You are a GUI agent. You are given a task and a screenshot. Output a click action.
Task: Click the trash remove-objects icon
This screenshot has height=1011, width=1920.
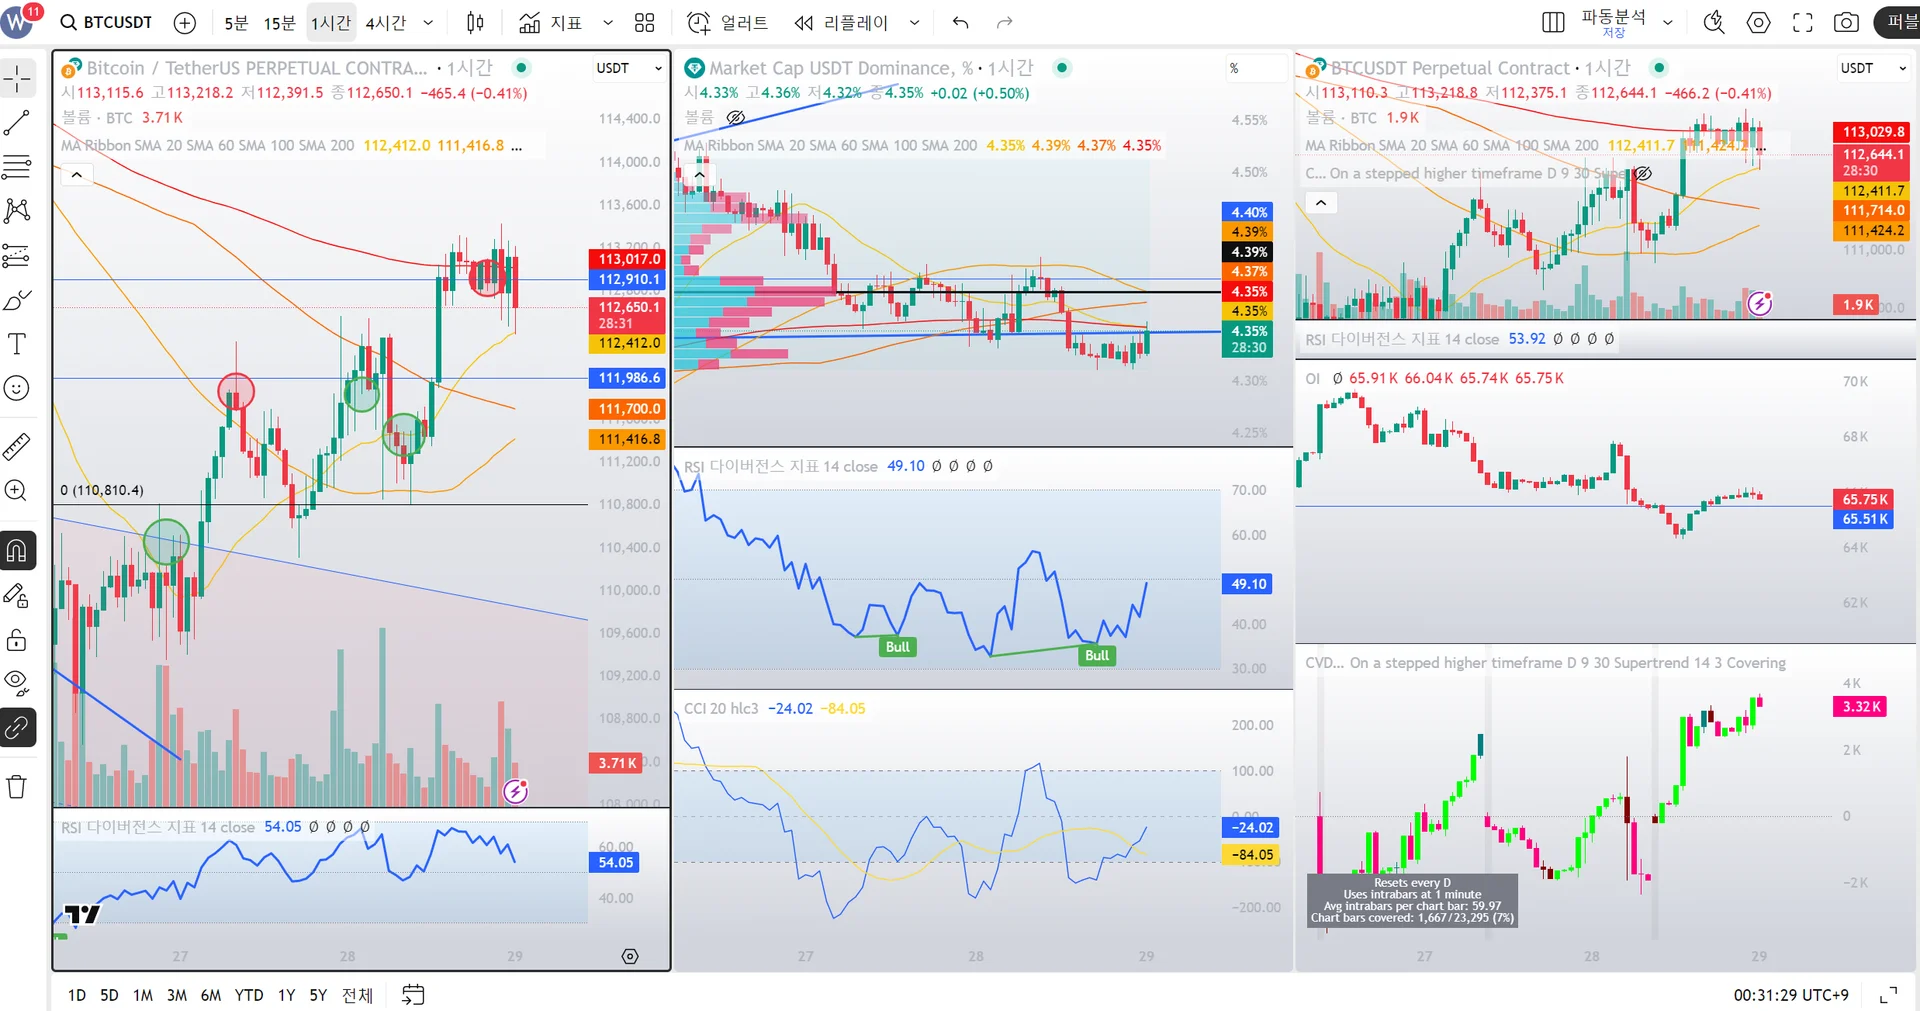(17, 787)
